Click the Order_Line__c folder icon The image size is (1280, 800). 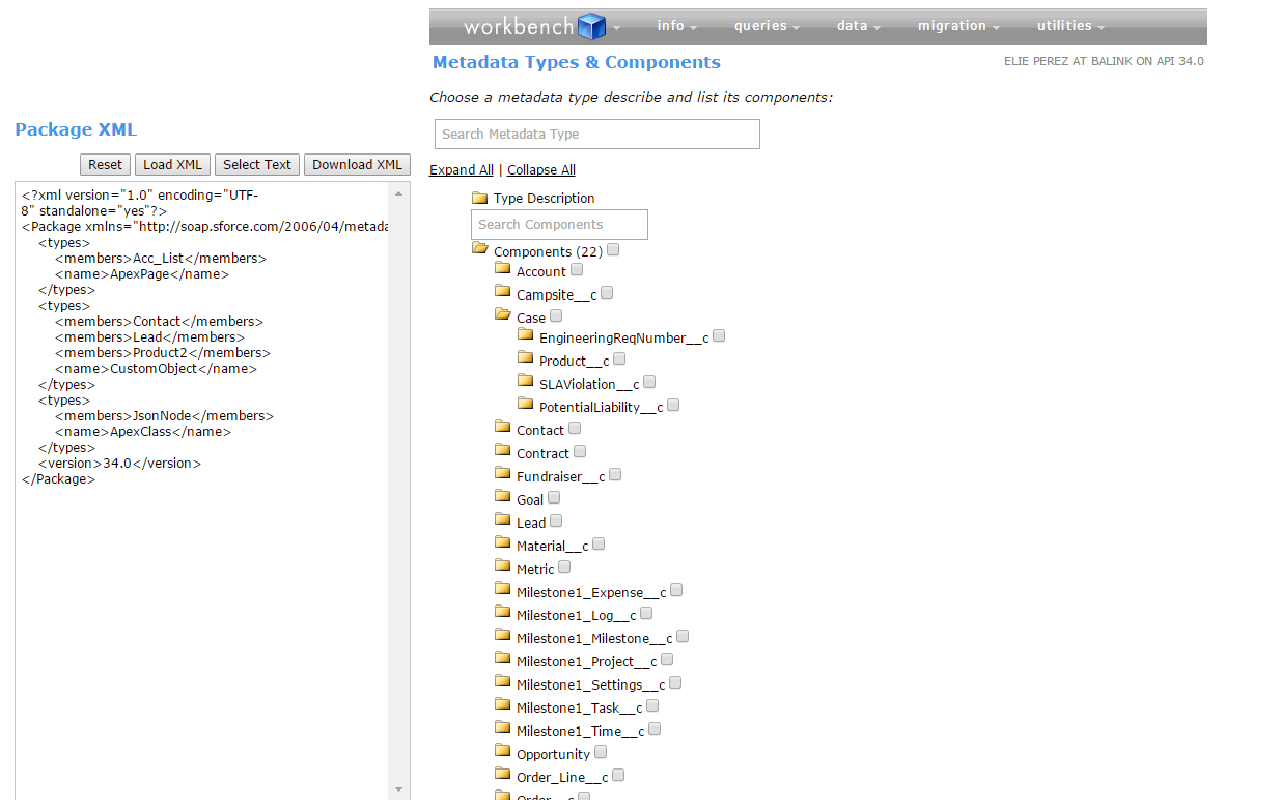coord(503,774)
